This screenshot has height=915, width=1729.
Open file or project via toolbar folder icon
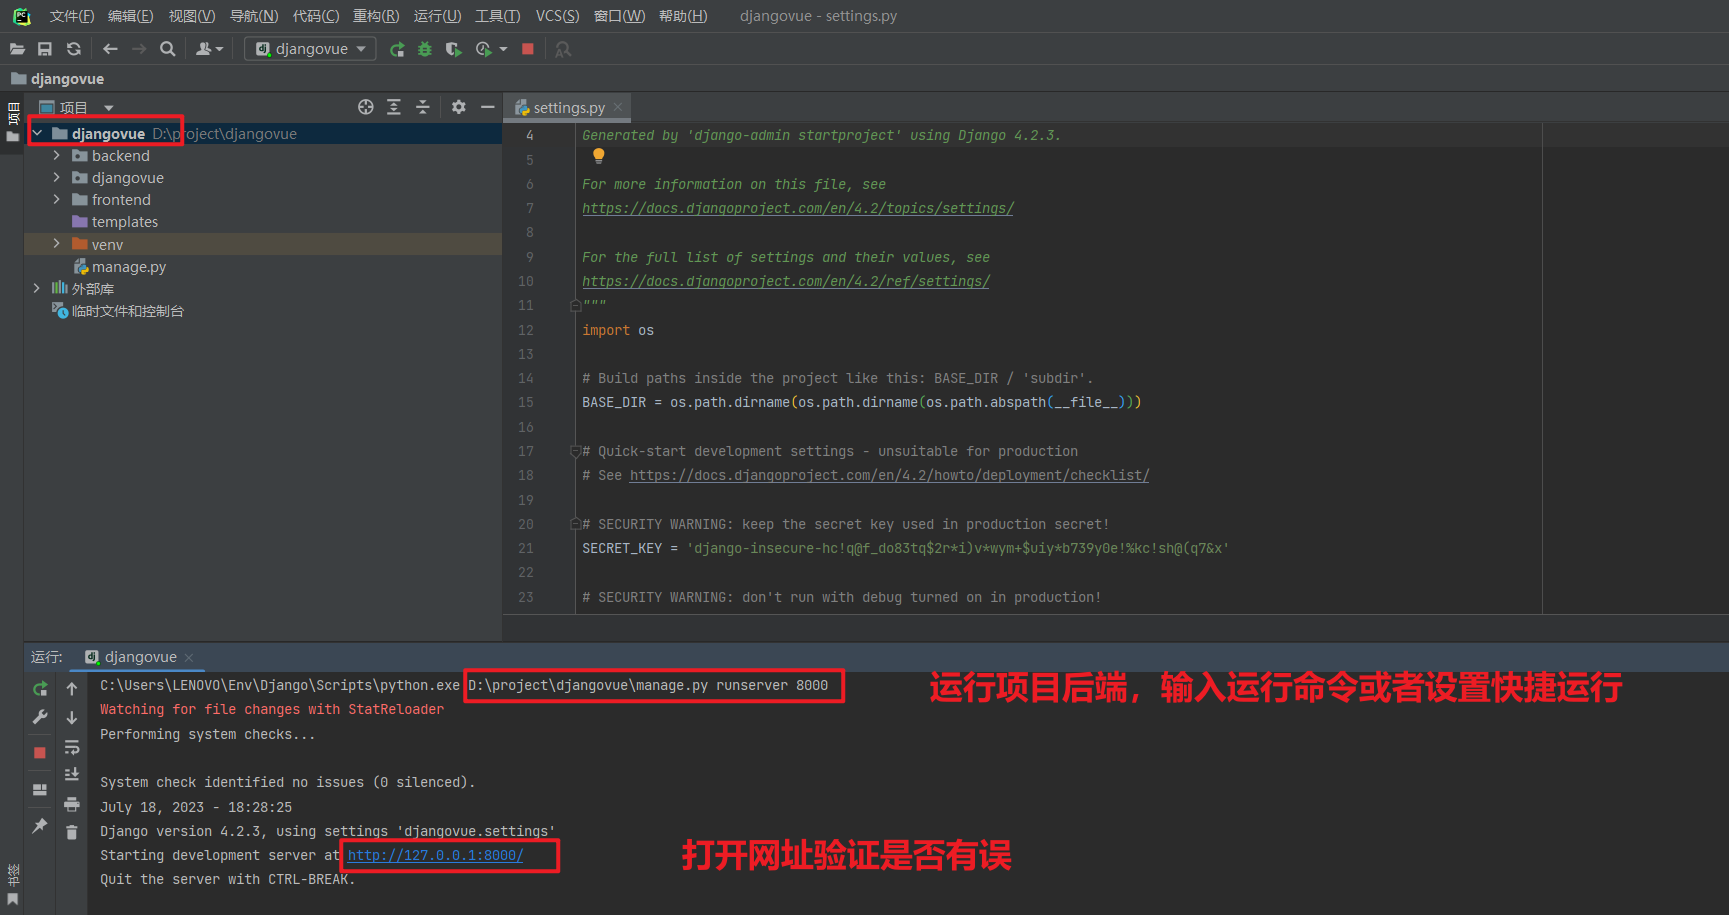[x=17, y=49]
